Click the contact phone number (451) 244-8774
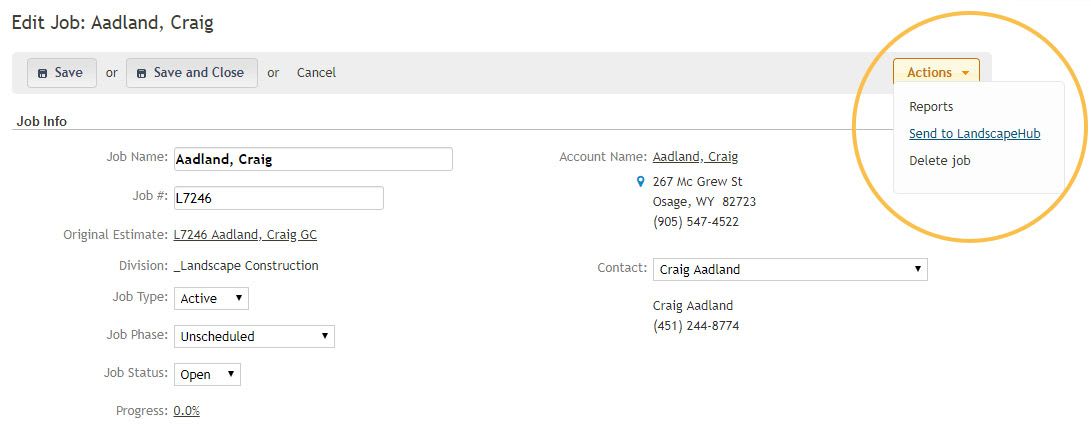 click(696, 325)
